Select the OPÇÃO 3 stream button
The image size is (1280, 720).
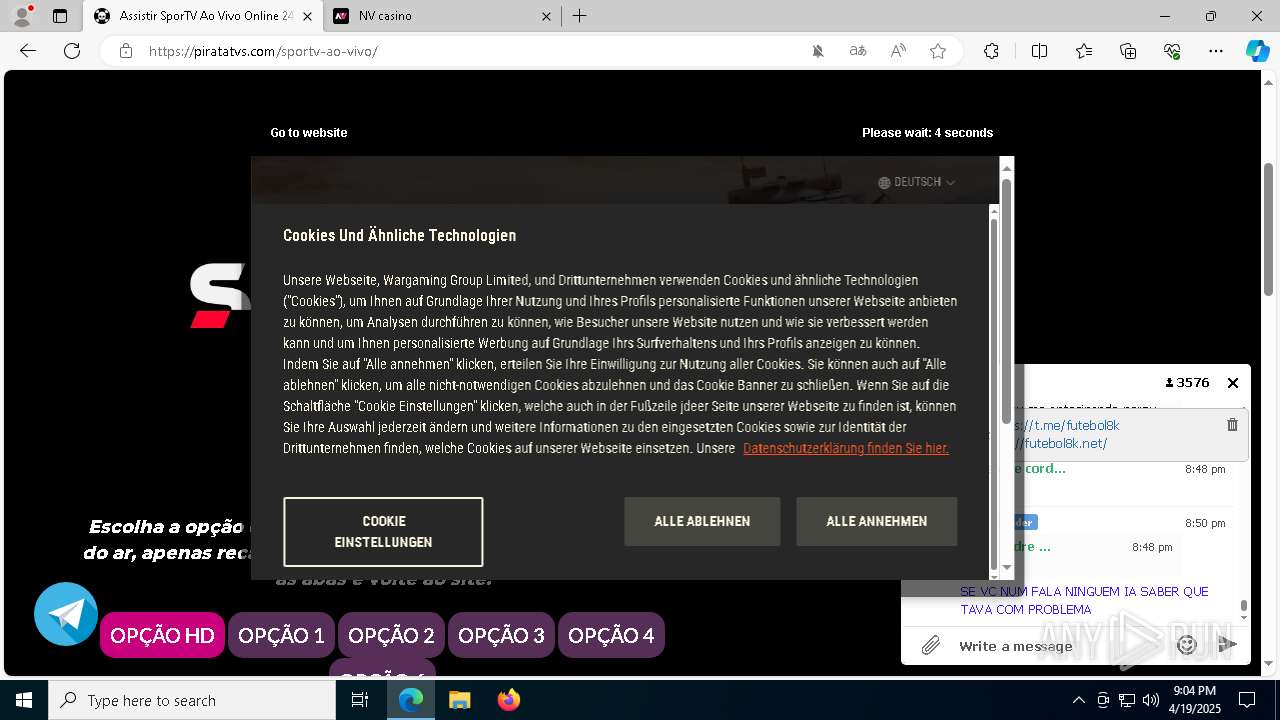[x=501, y=635]
